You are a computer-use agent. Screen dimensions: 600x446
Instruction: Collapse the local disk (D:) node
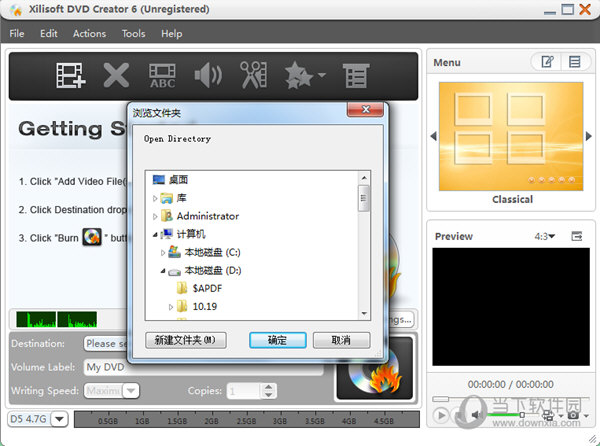[x=163, y=271]
